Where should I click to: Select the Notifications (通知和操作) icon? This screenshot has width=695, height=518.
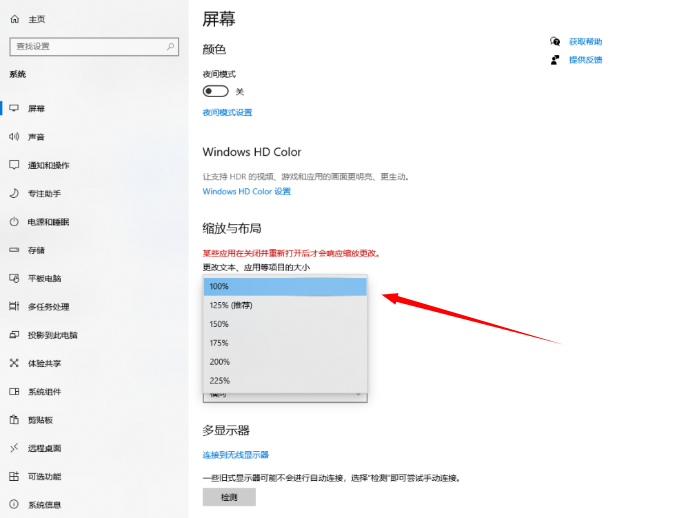pyautogui.click(x=14, y=165)
